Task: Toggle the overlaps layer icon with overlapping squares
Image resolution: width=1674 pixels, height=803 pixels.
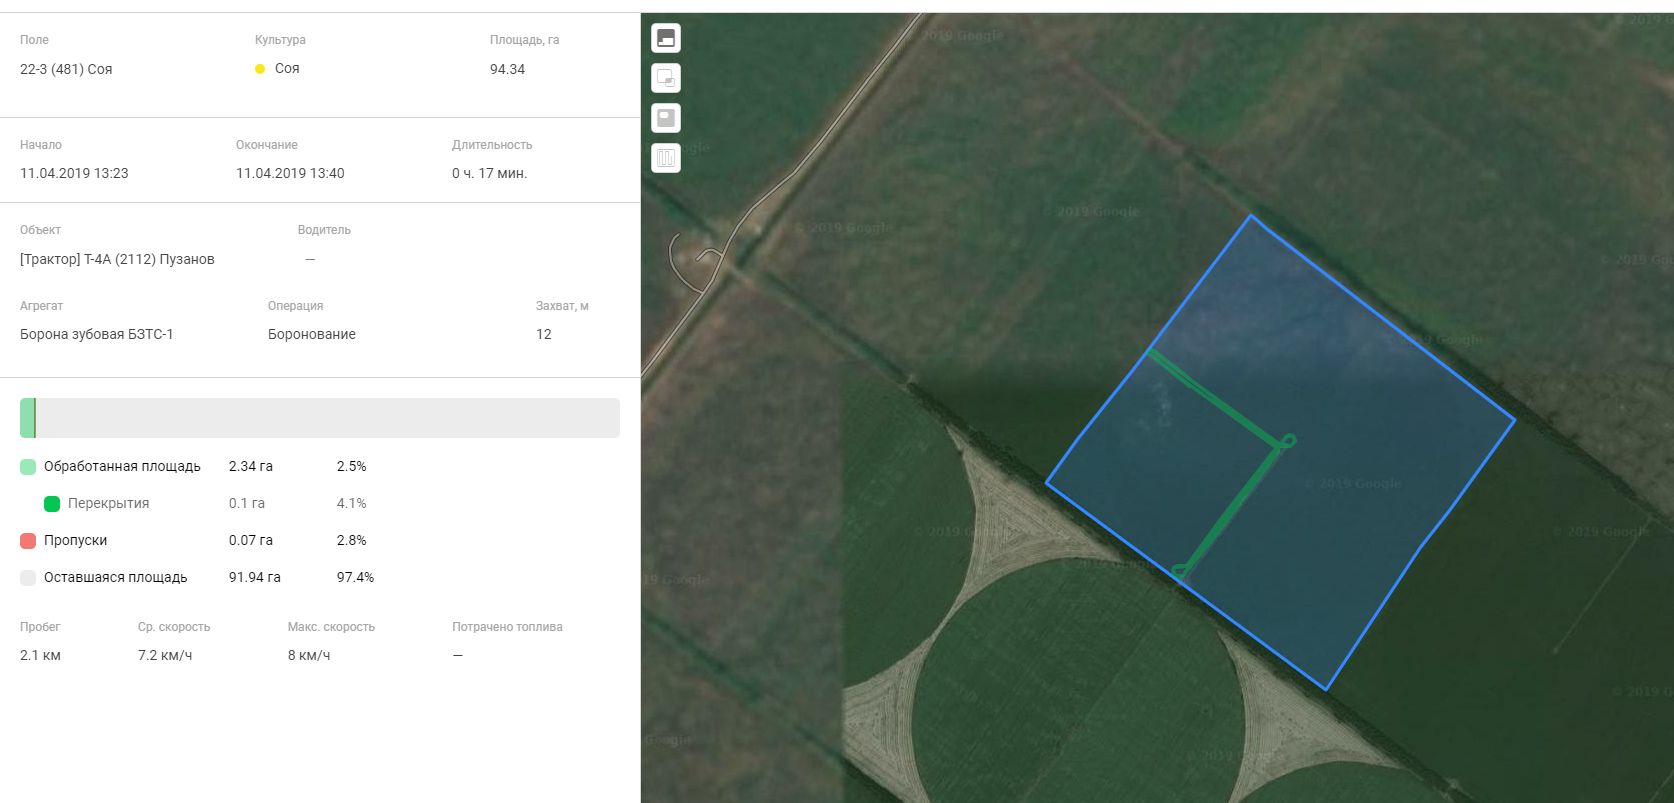Action: pyautogui.click(x=666, y=78)
